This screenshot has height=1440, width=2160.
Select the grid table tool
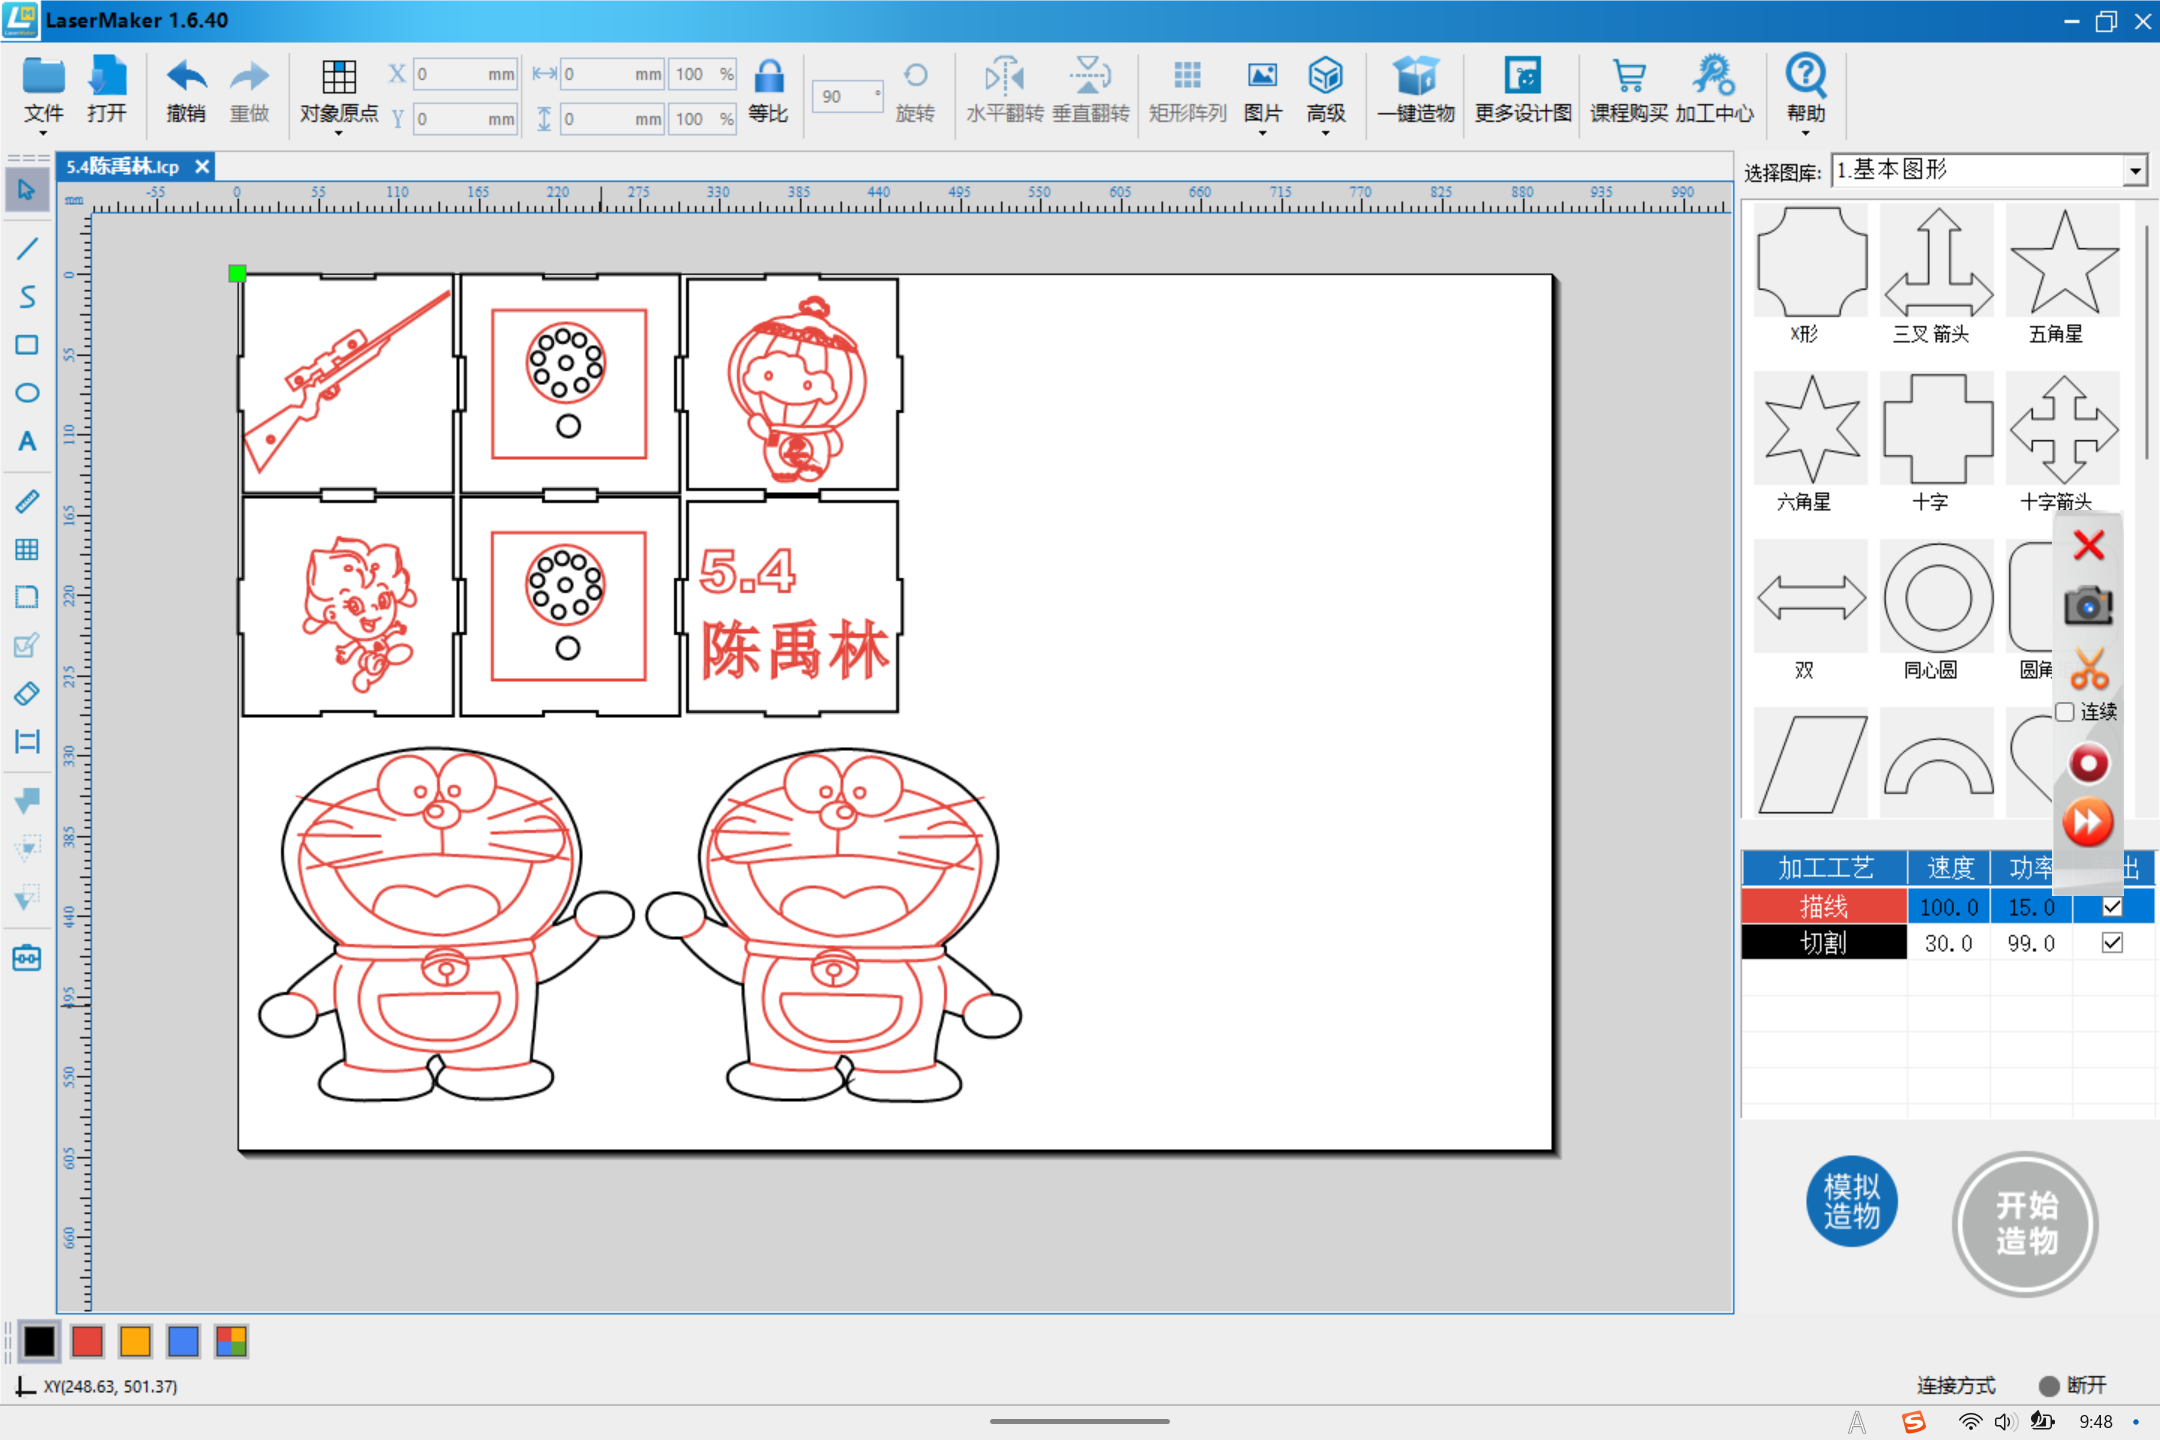27,549
